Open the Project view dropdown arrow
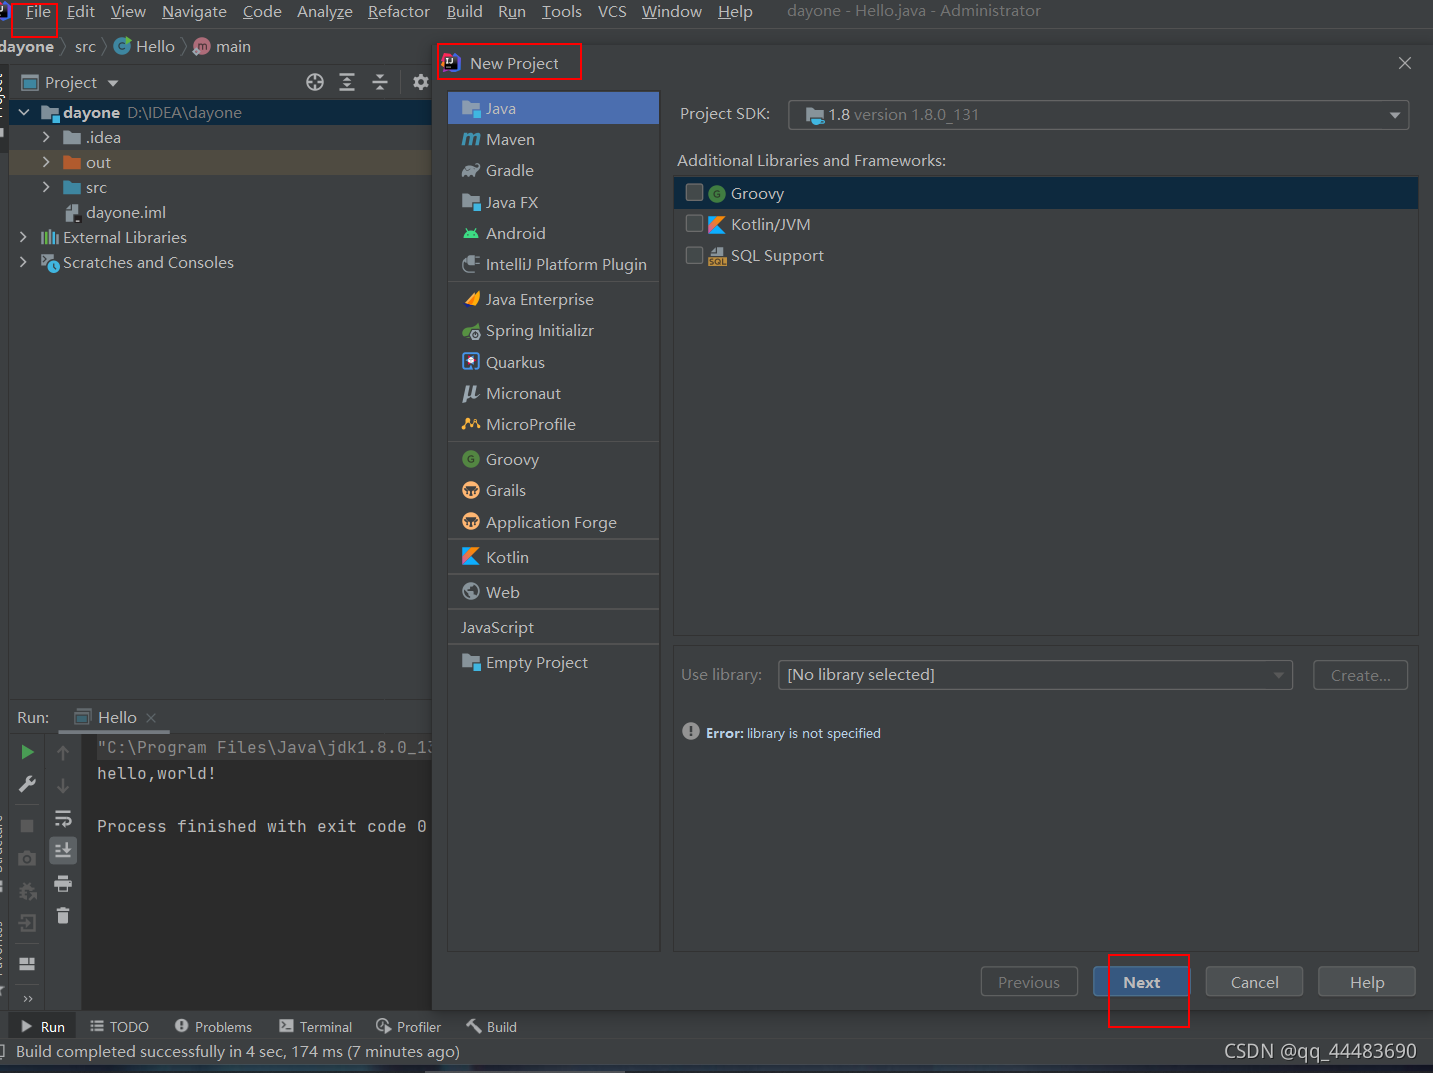This screenshot has width=1433, height=1073. (x=113, y=83)
